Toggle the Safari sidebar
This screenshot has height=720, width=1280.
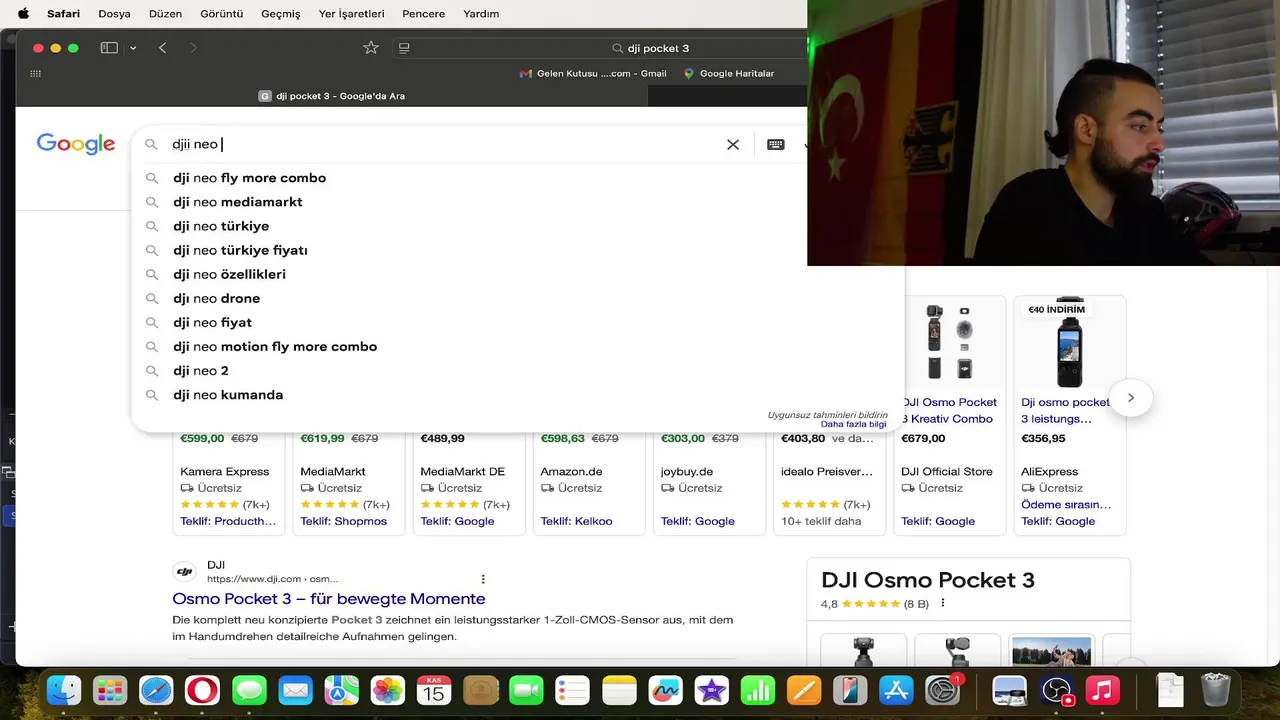click(x=109, y=48)
